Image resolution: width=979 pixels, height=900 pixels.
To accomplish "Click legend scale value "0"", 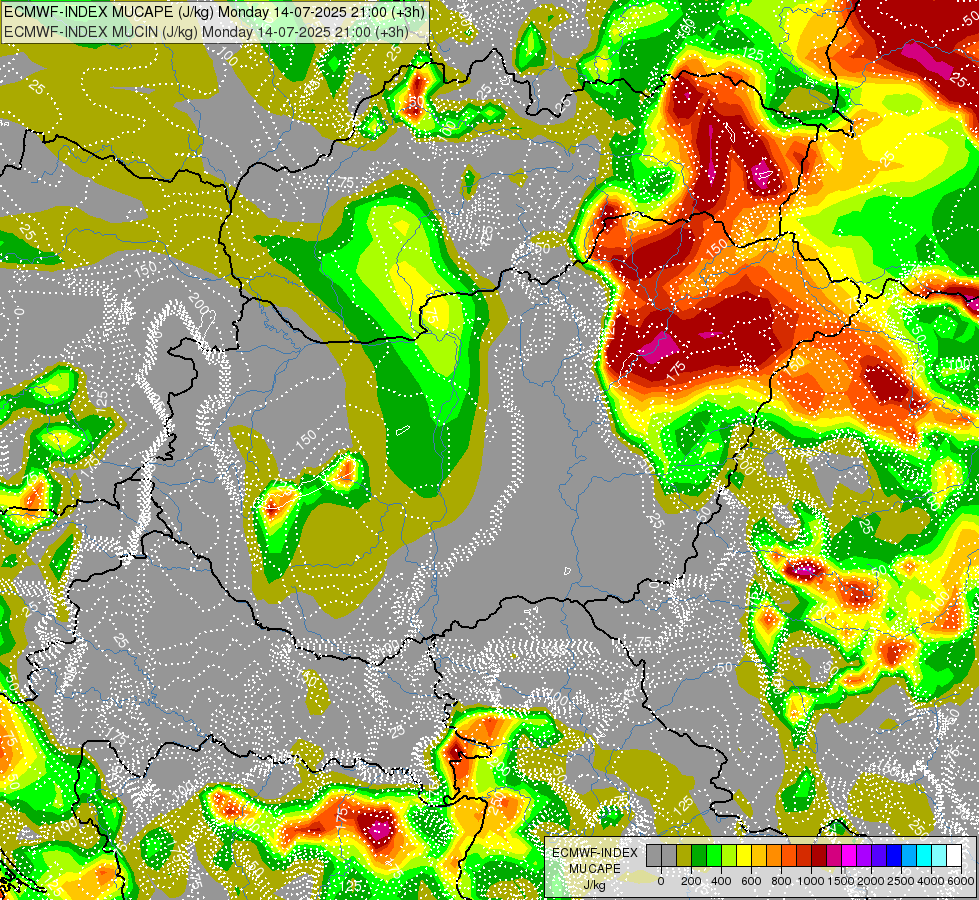I will coord(661,881).
